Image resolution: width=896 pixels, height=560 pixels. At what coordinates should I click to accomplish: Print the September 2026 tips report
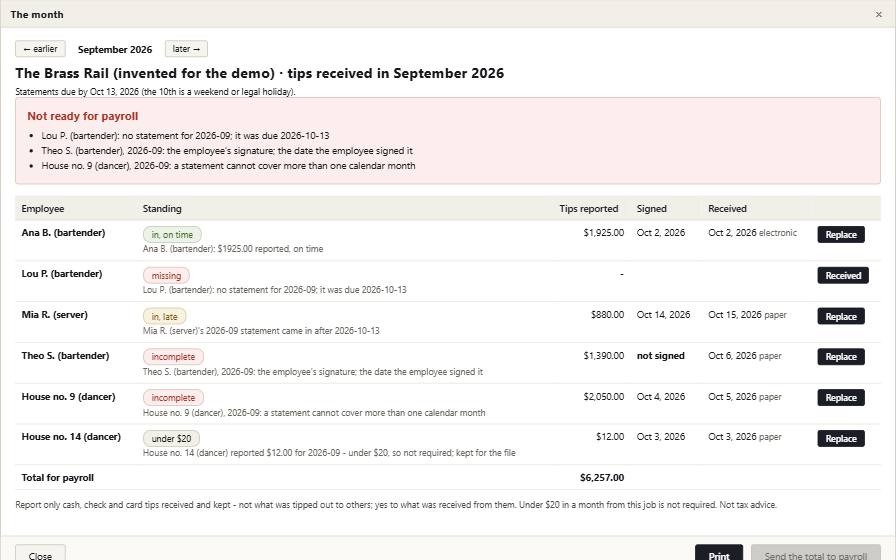[719, 553]
